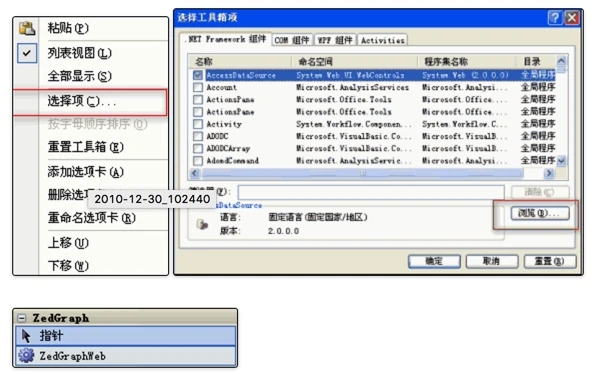Click the Browse (B)... button
The height and width of the screenshot is (373, 591).
click(x=540, y=213)
